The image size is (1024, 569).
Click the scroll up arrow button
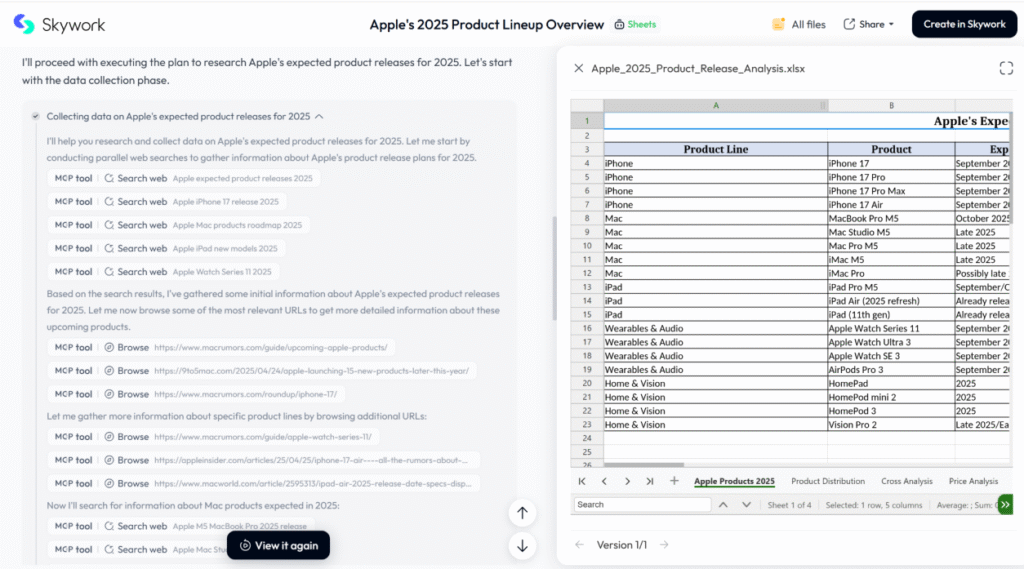tap(522, 513)
